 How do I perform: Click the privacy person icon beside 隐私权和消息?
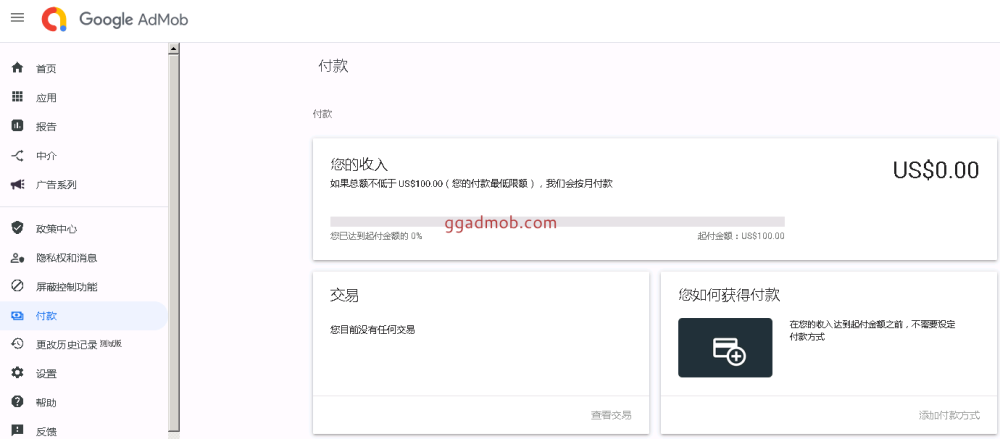(18, 257)
